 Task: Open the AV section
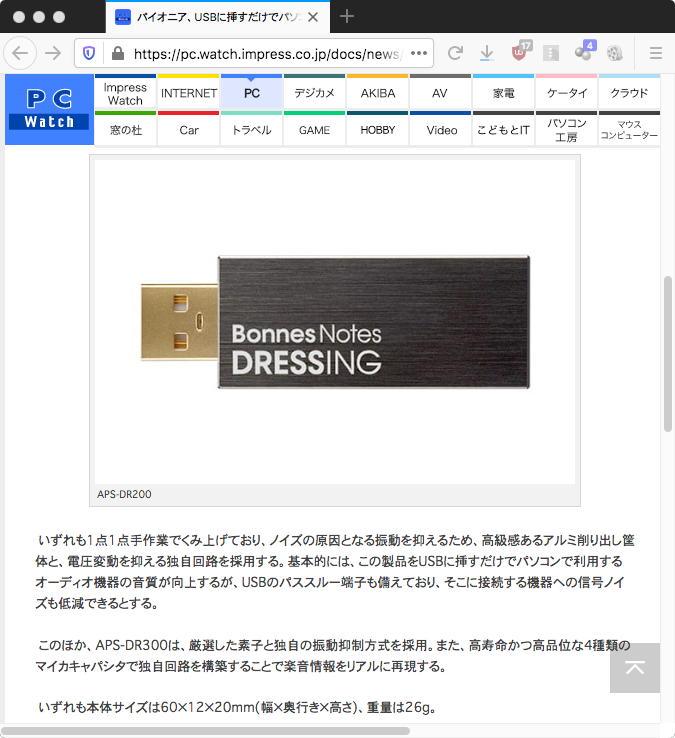(x=441, y=94)
